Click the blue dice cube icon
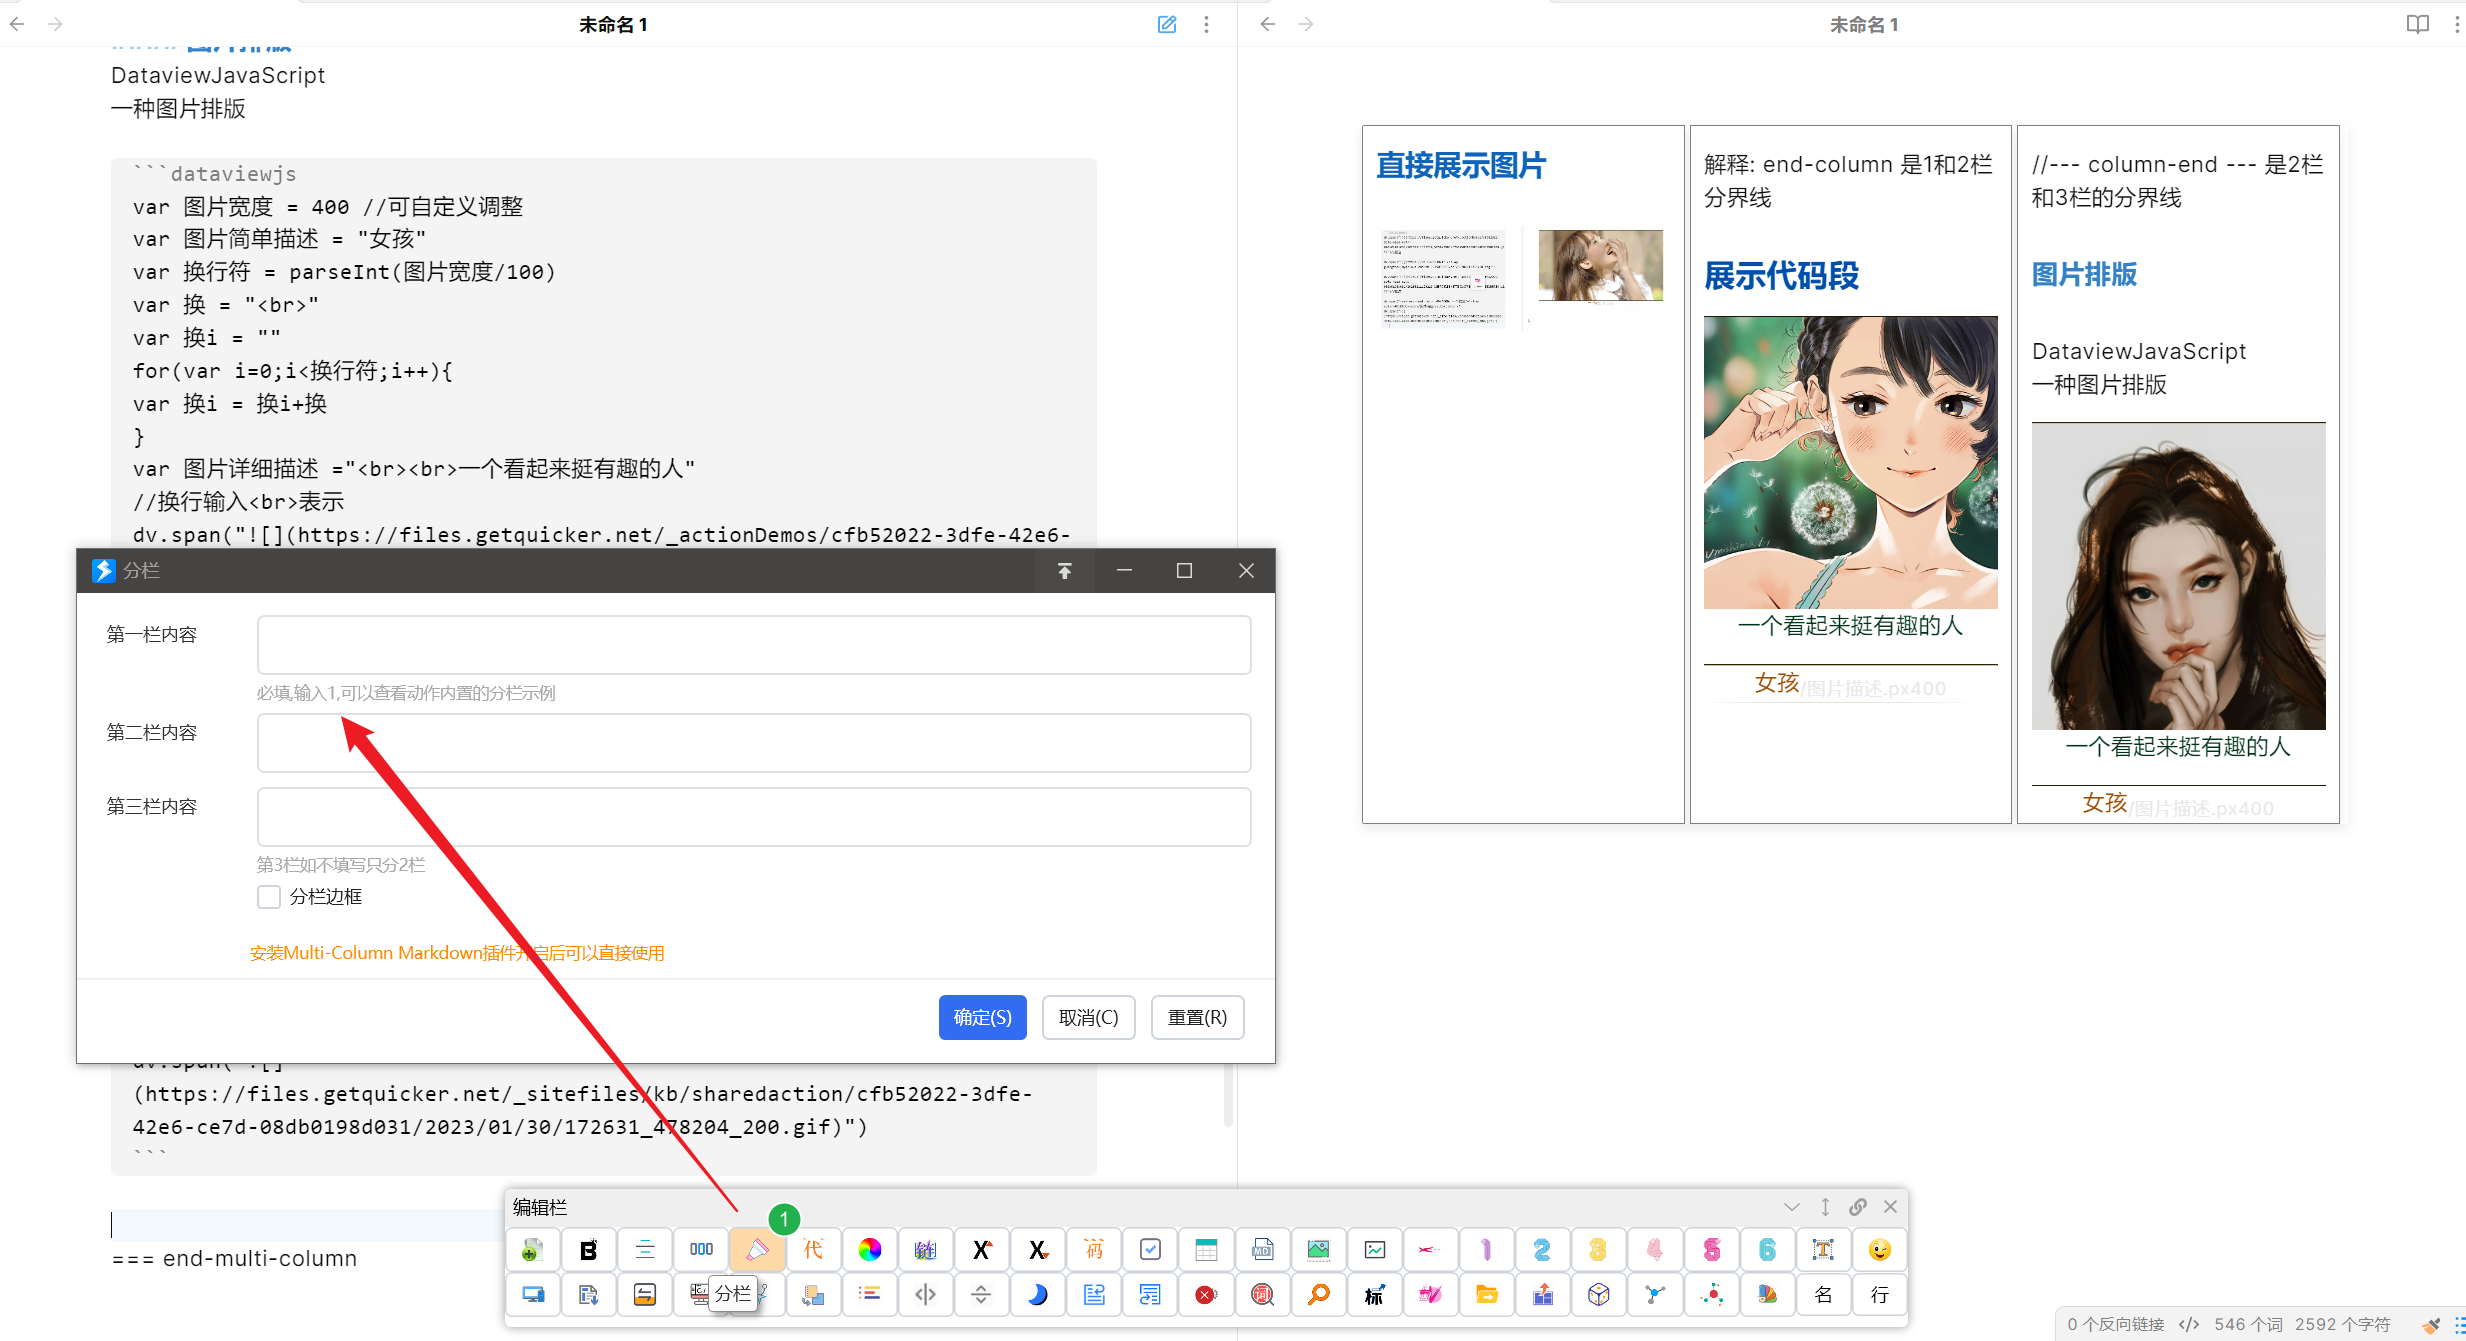Viewport: 2466px width, 1341px height. pos(1599,1295)
